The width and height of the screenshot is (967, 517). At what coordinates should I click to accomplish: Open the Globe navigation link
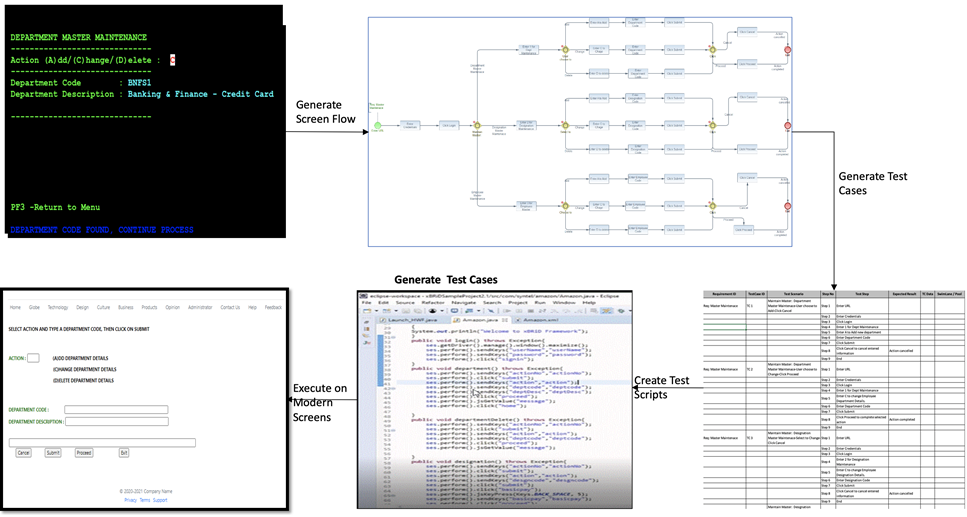34,307
